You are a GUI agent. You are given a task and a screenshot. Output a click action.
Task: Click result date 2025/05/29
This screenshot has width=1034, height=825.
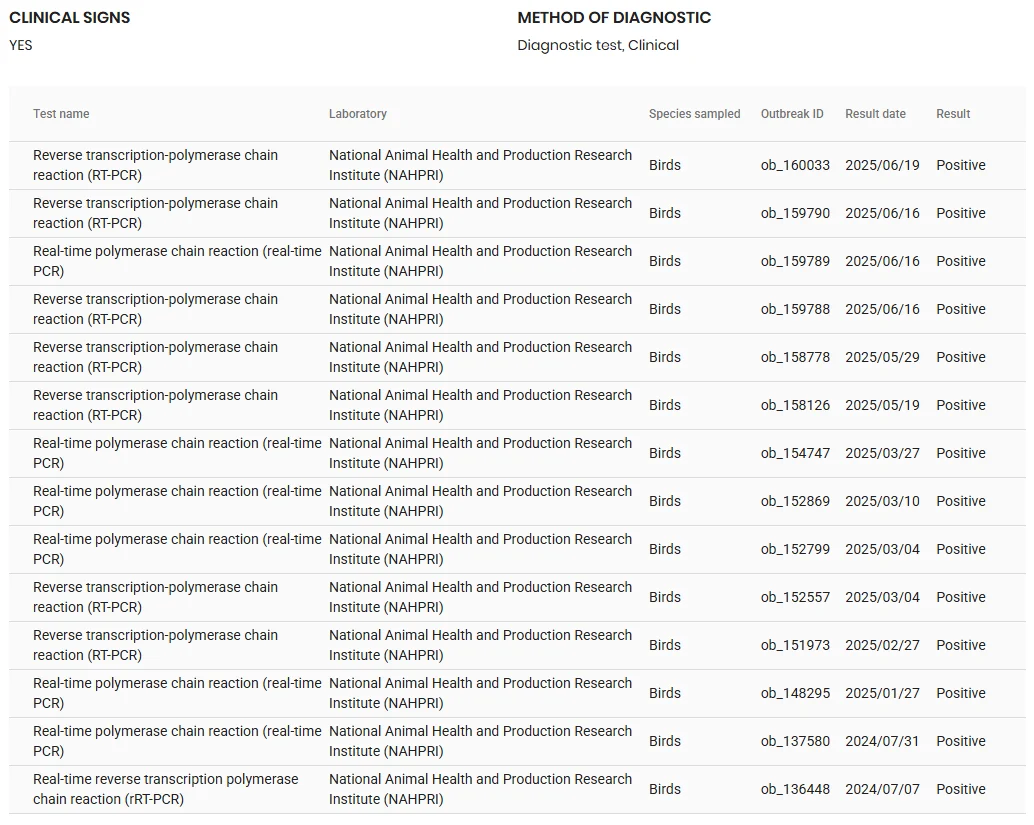point(882,357)
